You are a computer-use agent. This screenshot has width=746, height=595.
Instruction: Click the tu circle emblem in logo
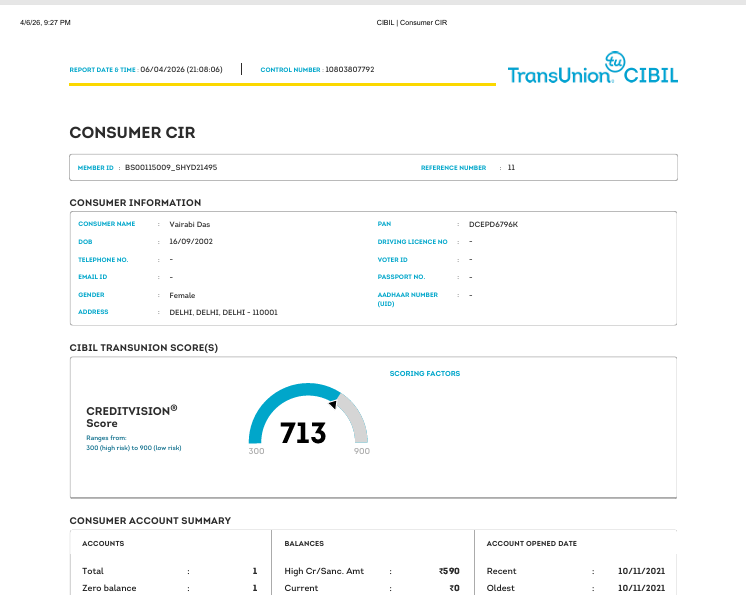click(615, 61)
